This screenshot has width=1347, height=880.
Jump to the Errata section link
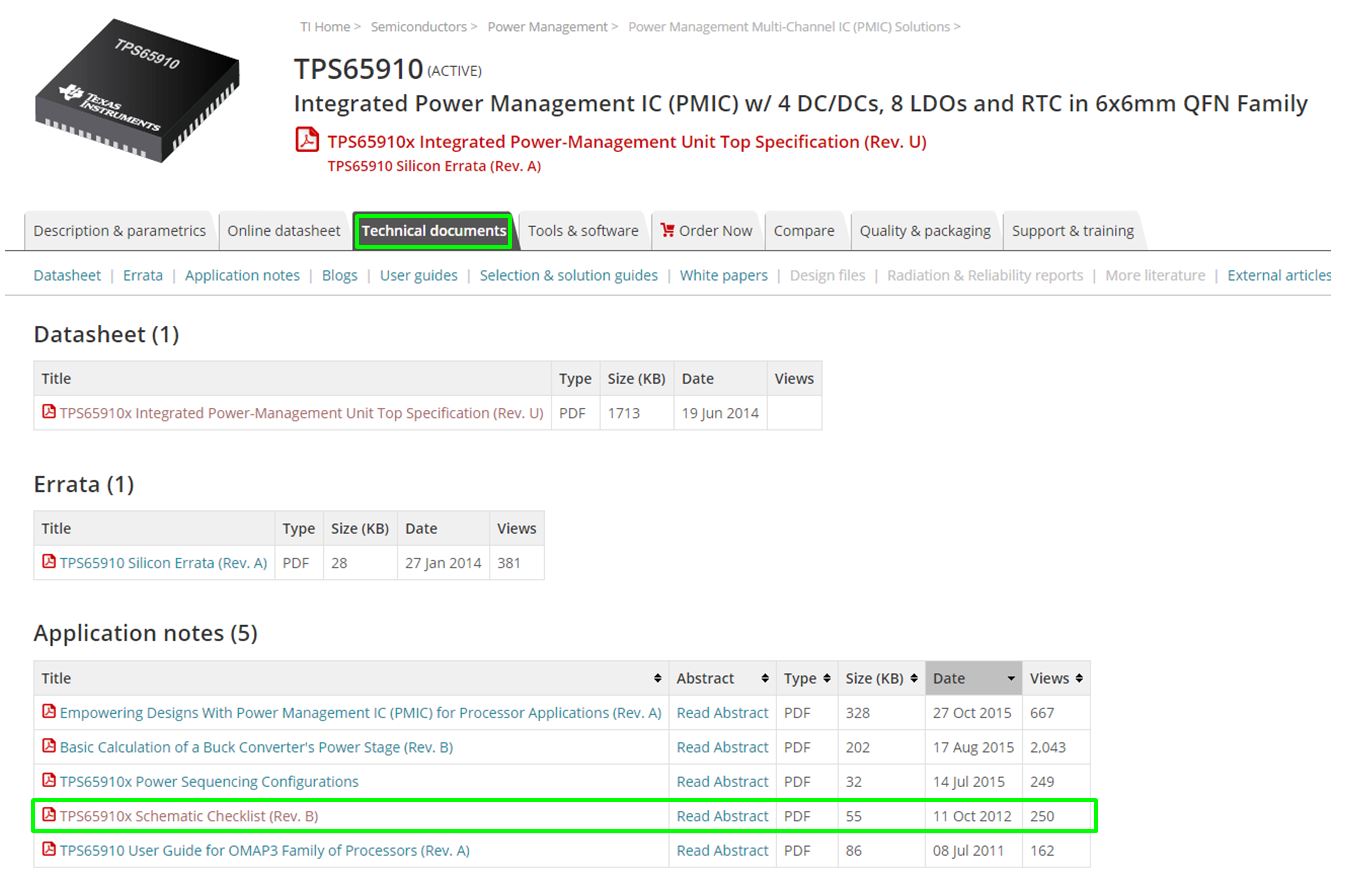143,275
